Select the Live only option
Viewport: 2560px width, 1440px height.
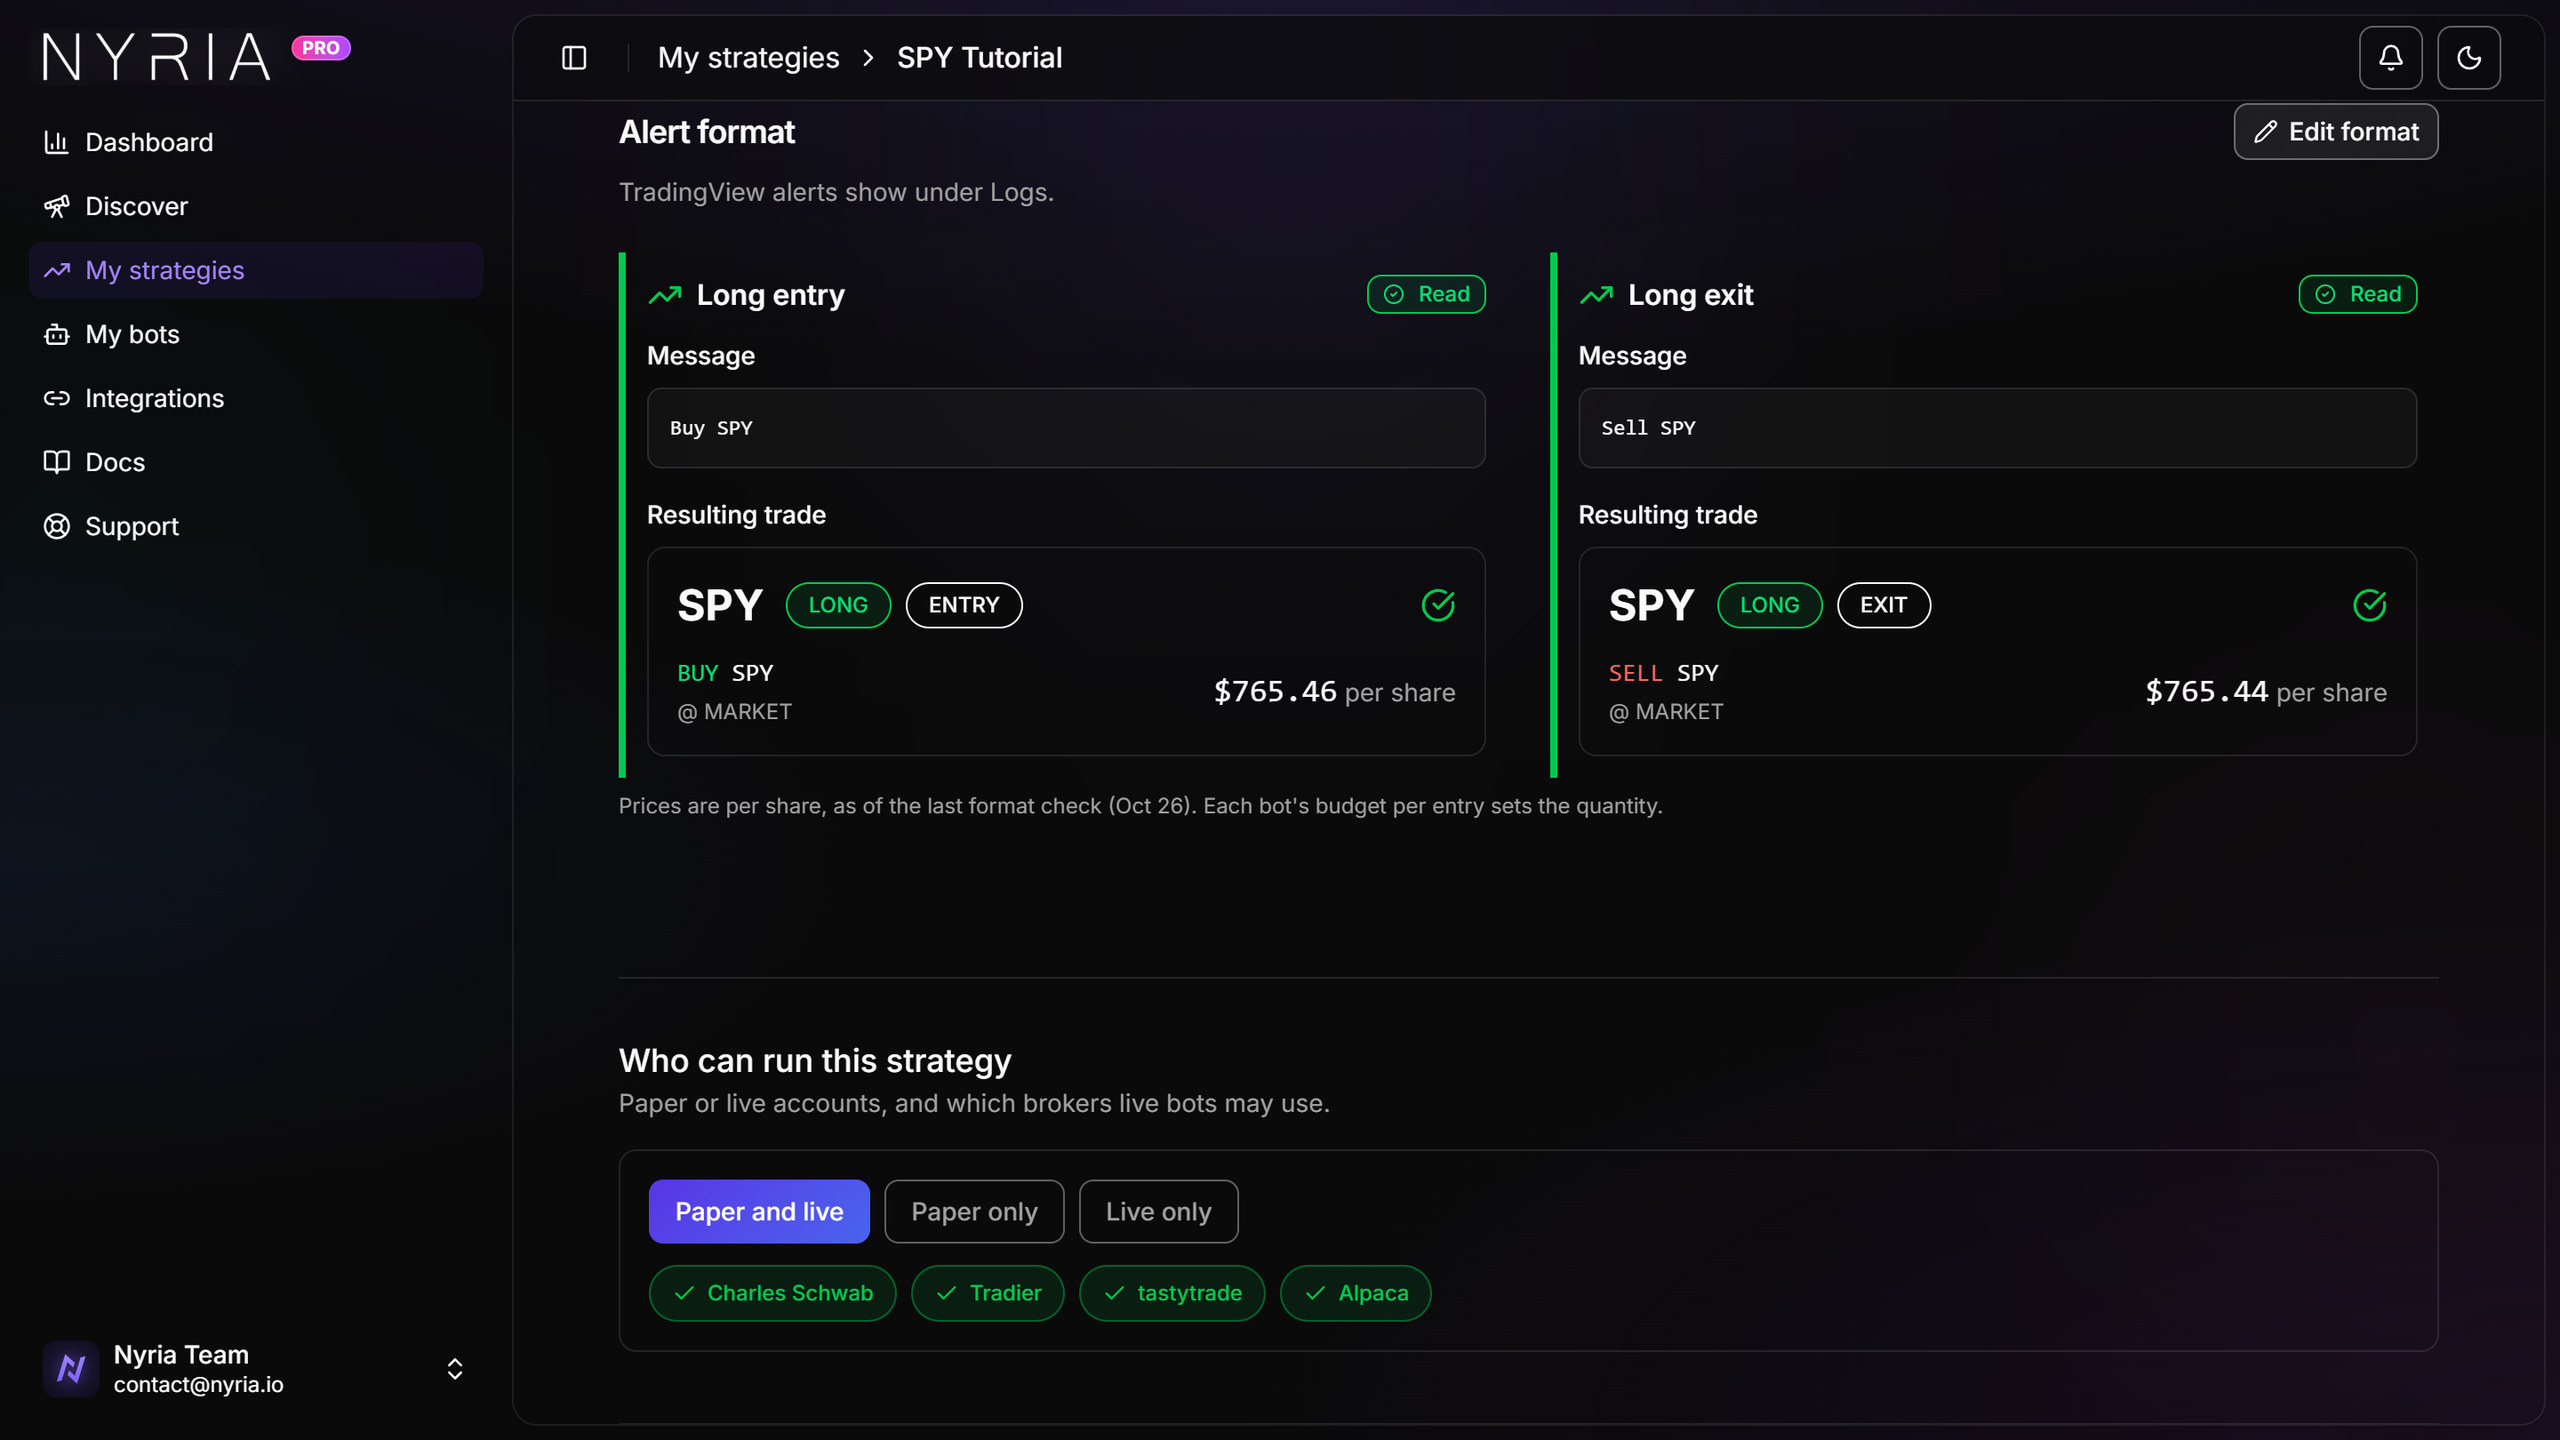tap(1158, 1211)
